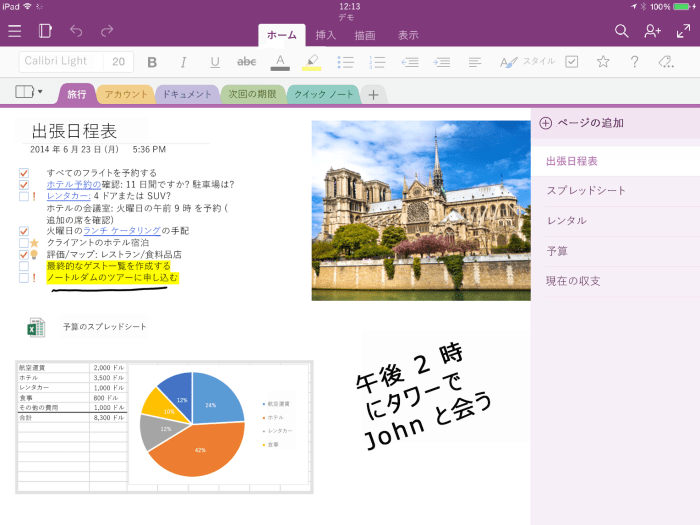700x525 pixels.
Task: Share notebook with the add-person icon
Action: pos(652,31)
